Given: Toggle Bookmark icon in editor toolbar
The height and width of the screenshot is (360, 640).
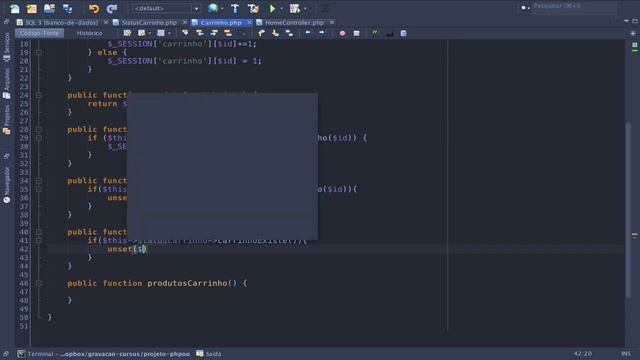Looking at the screenshot, I should pyautogui.click(x=289, y=33).
